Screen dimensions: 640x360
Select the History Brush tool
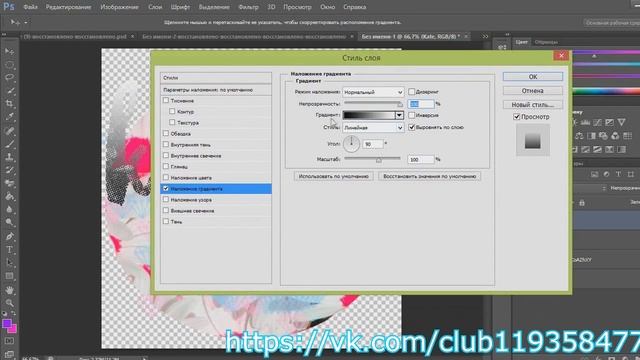9,170
